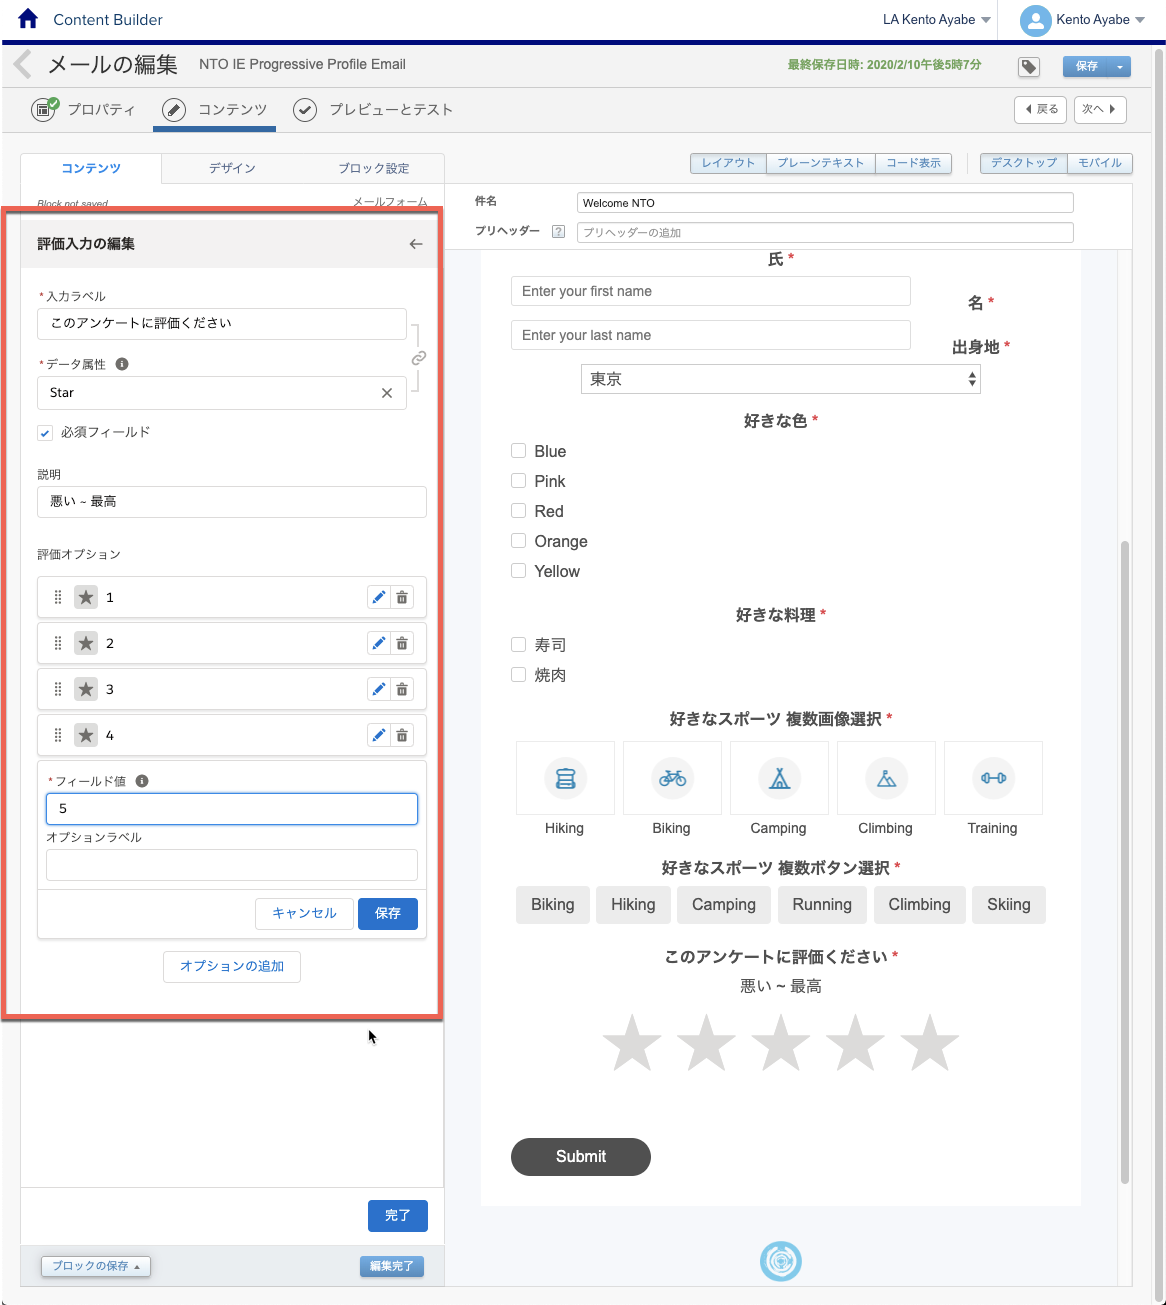Toggle the 必須フィールド checkbox
Screen dimensions: 1166x1305
(44, 433)
